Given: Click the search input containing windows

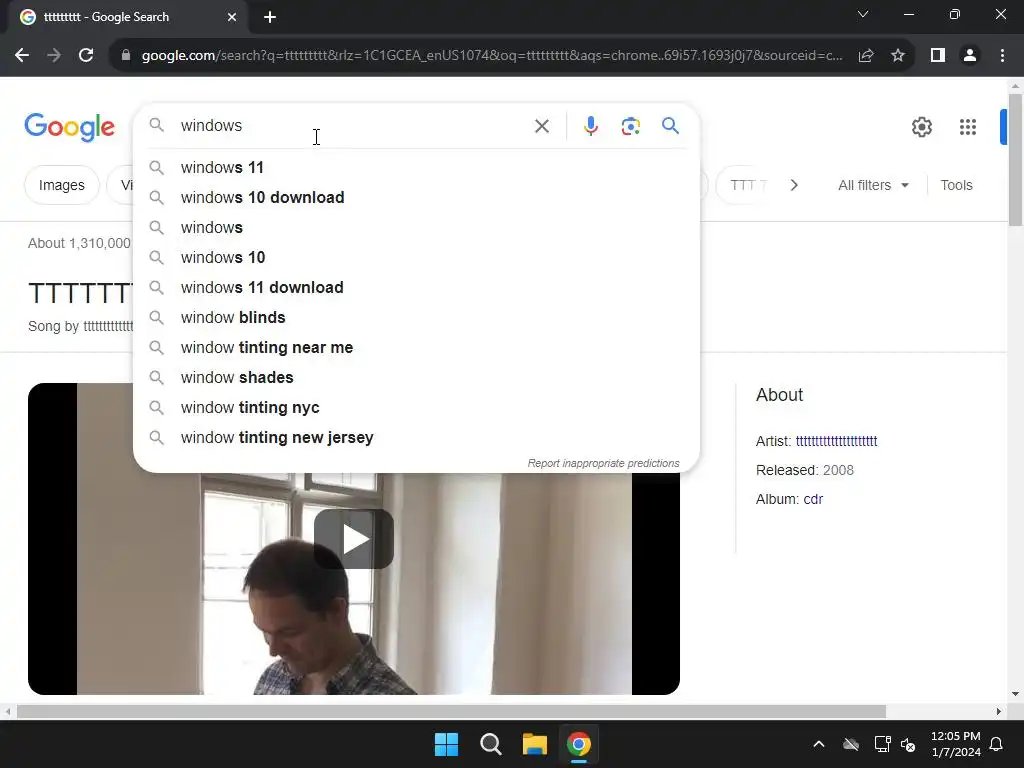Looking at the screenshot, I should (353, 126).
